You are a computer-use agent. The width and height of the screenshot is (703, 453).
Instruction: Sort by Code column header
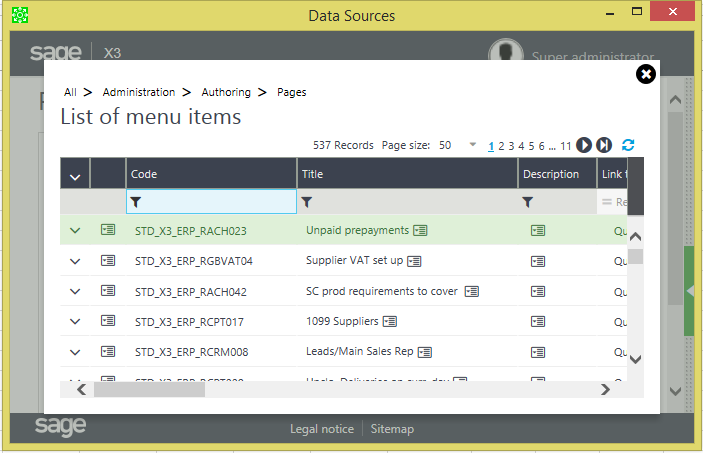(x=211, y=174)
